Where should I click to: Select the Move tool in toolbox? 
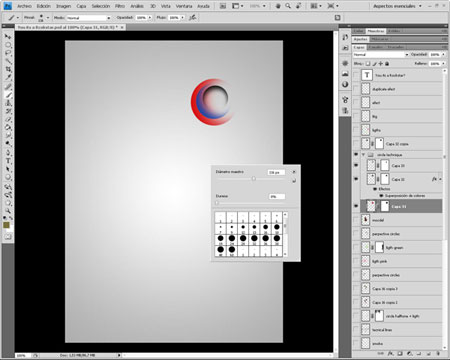coord(8,36)
